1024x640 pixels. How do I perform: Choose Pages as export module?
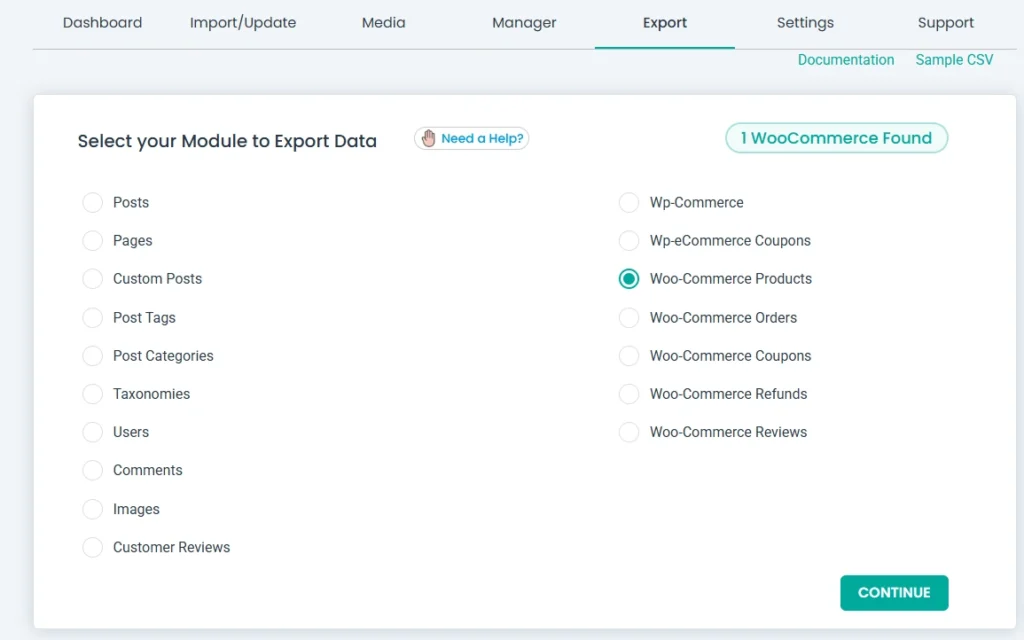(x=93, y=241)
